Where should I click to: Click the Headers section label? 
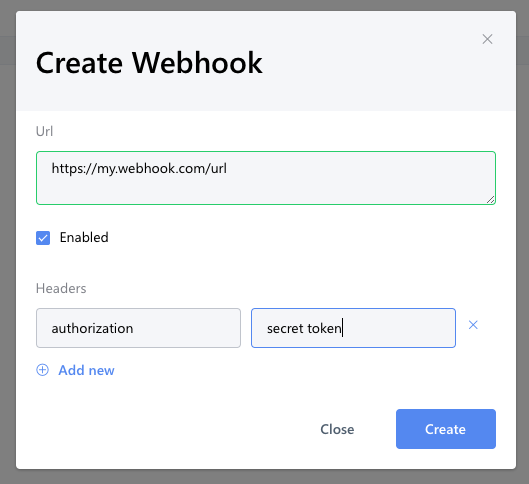61,288
